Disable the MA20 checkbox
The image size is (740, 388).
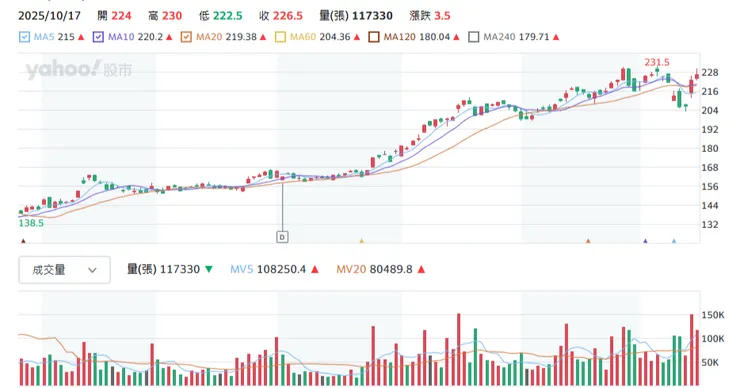186,37
